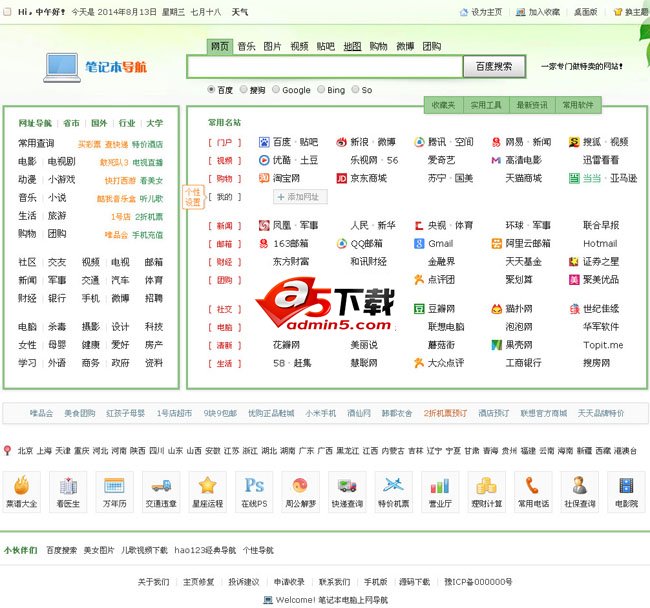This screenshot has width=650, height=608.
Task: Select the Google radio button
Action: pos(276,90)
